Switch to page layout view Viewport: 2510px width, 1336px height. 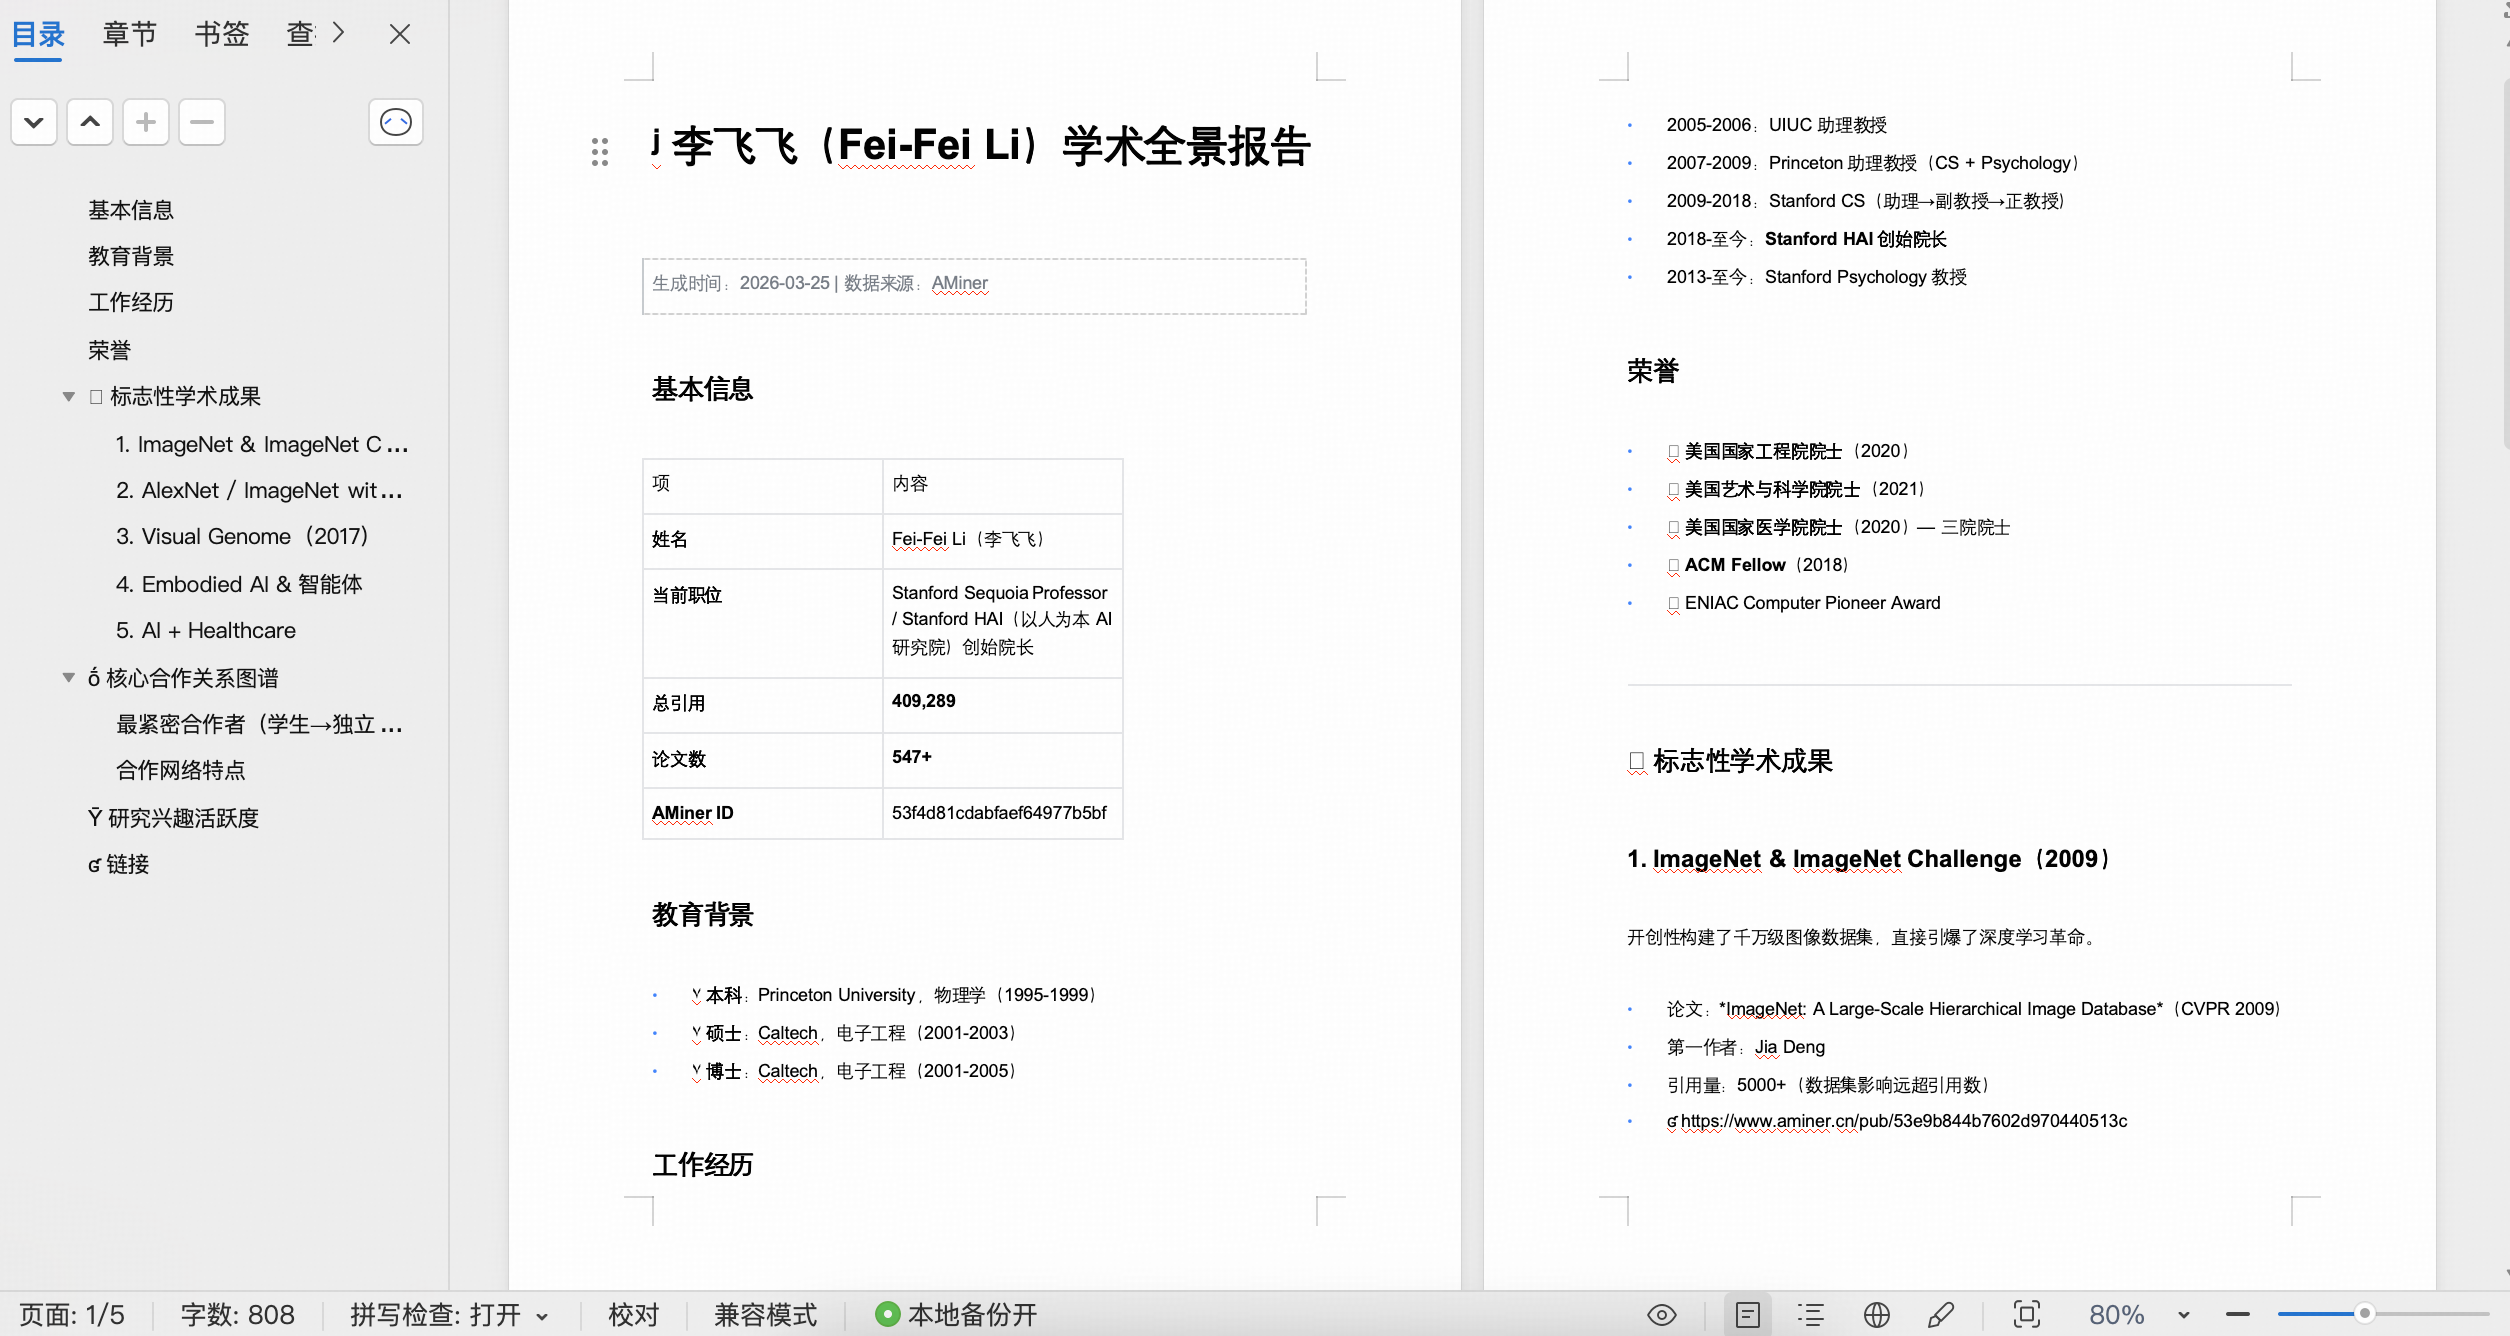[x=1747, y=1315]
